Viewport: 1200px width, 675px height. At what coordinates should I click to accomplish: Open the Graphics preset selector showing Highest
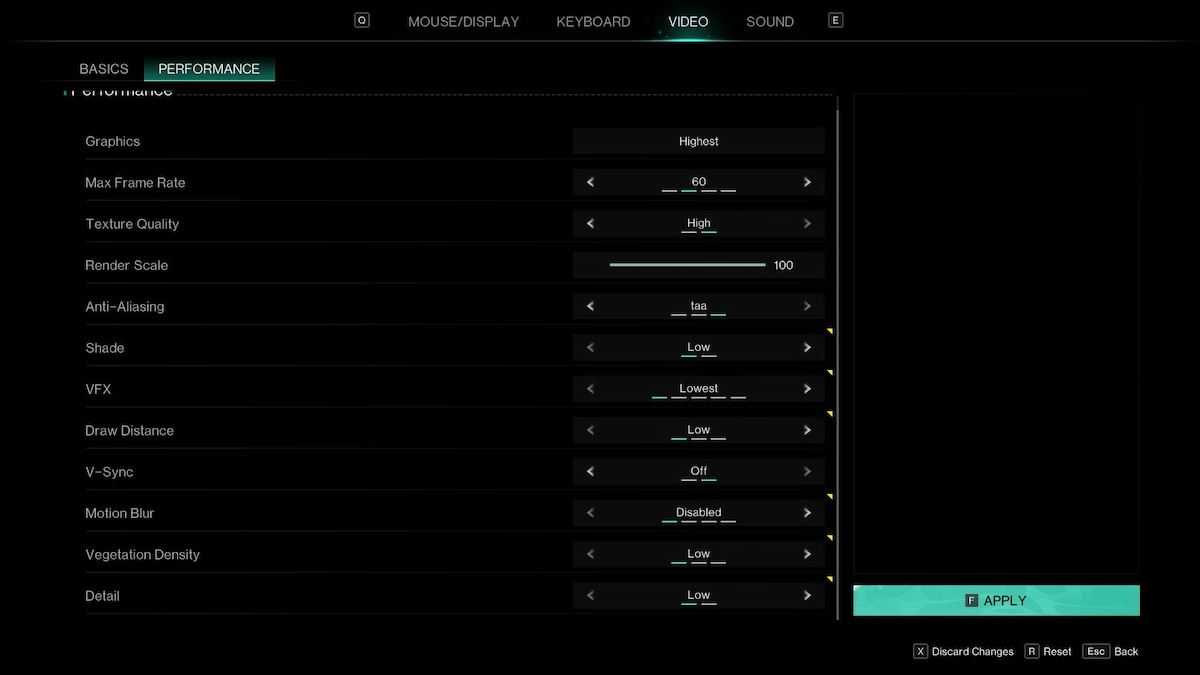tap(699, 141)
